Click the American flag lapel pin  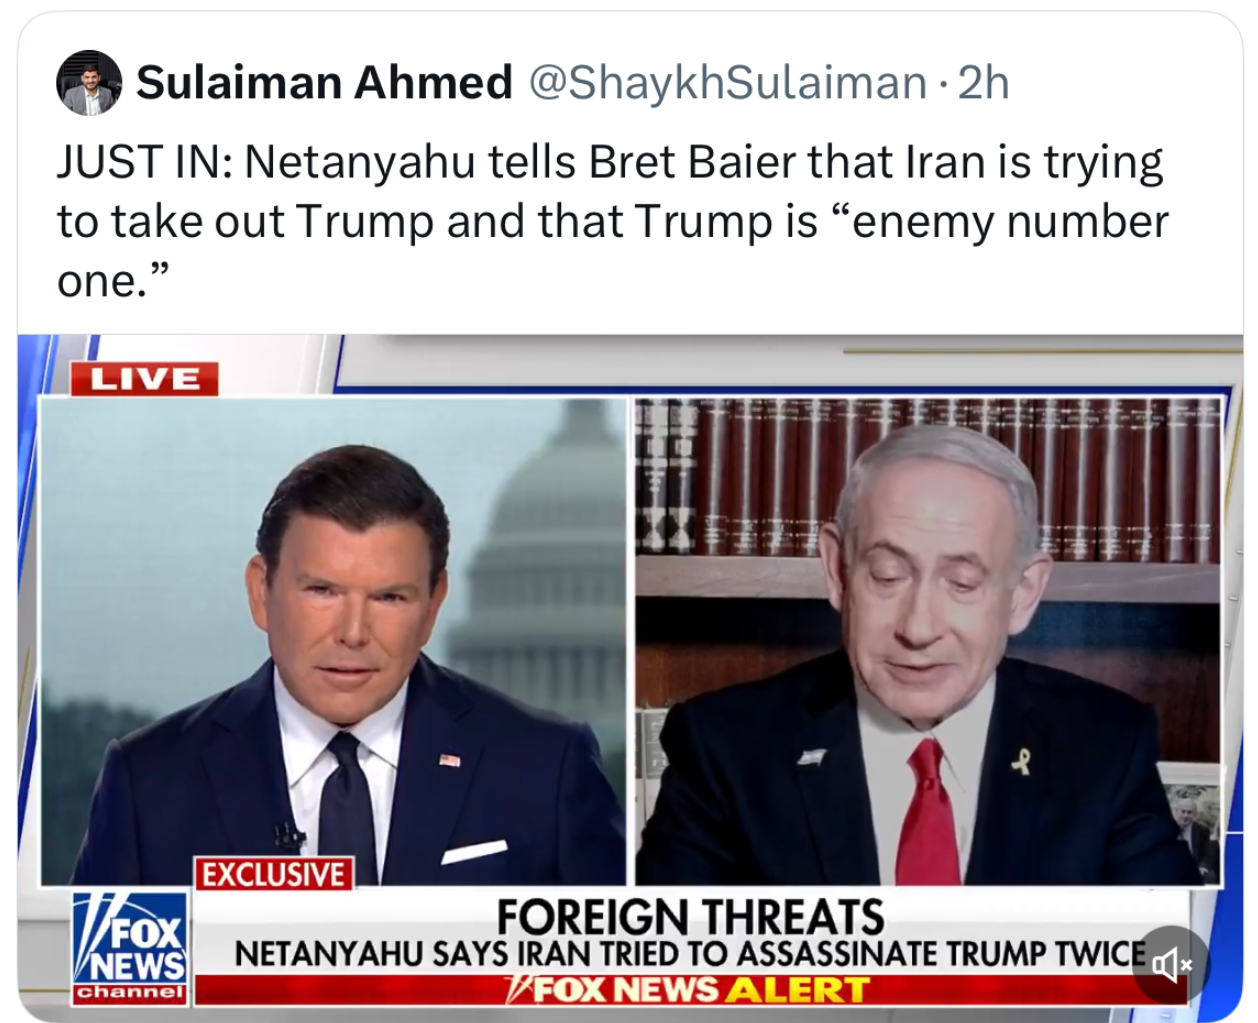pyautogui.click(x=450, y=761)
